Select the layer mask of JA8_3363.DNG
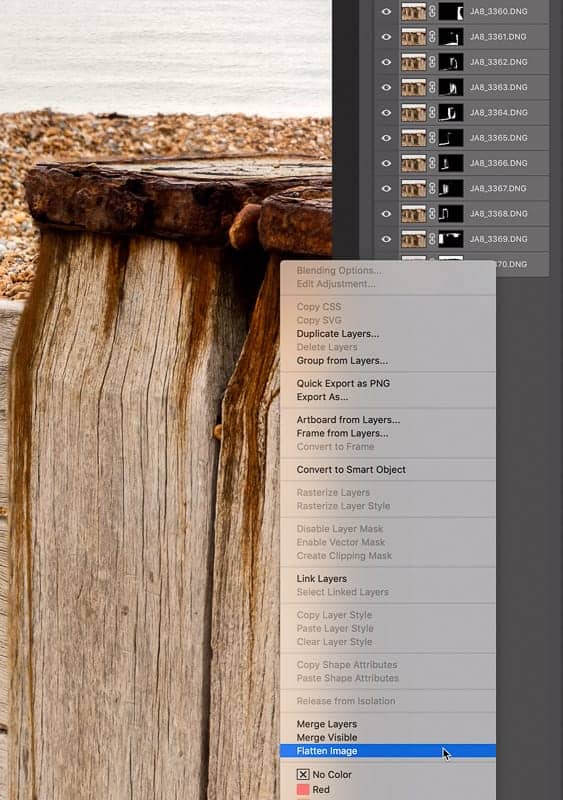This screenshot has height=800, width=563. pyautogui.click(x=451, y=87)
